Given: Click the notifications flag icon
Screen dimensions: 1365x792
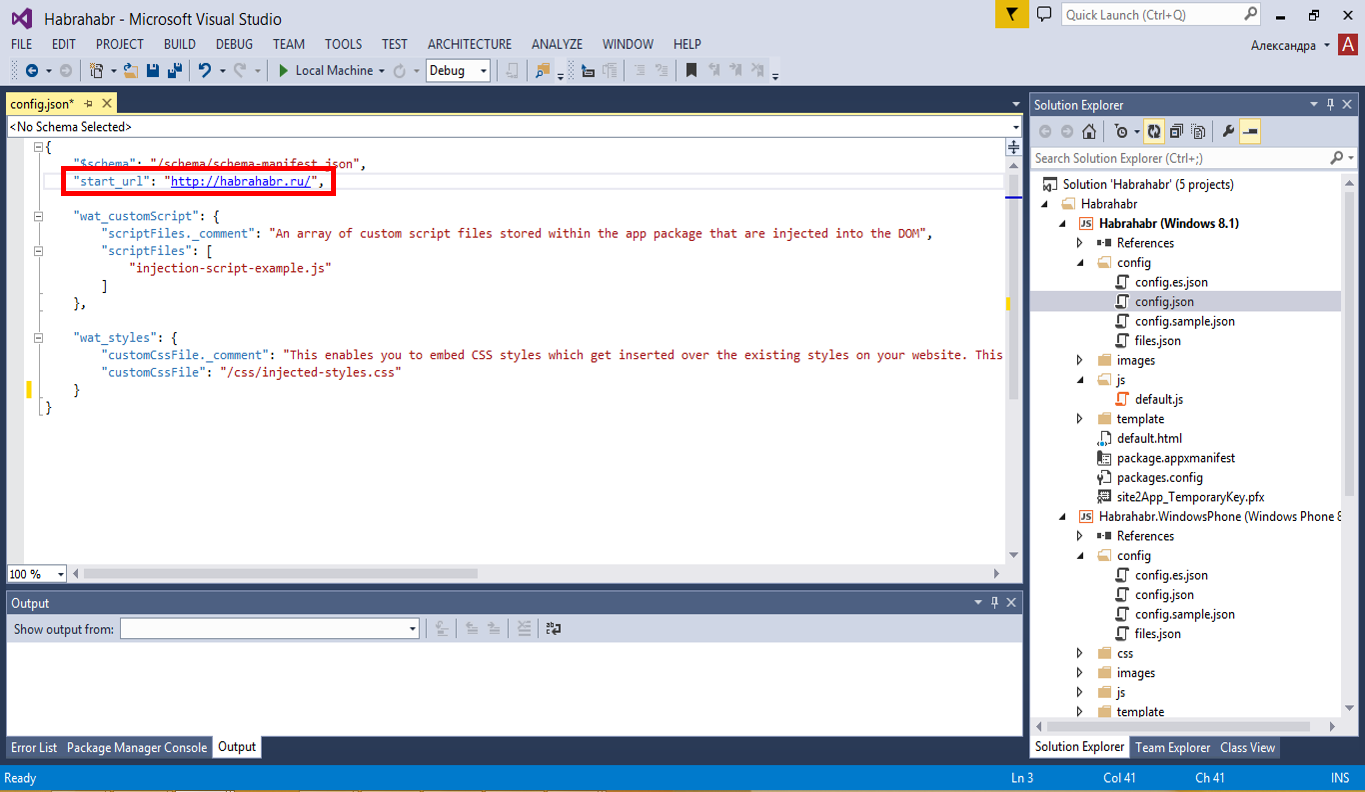Looking at the screenshot, I should [1011, 14].
